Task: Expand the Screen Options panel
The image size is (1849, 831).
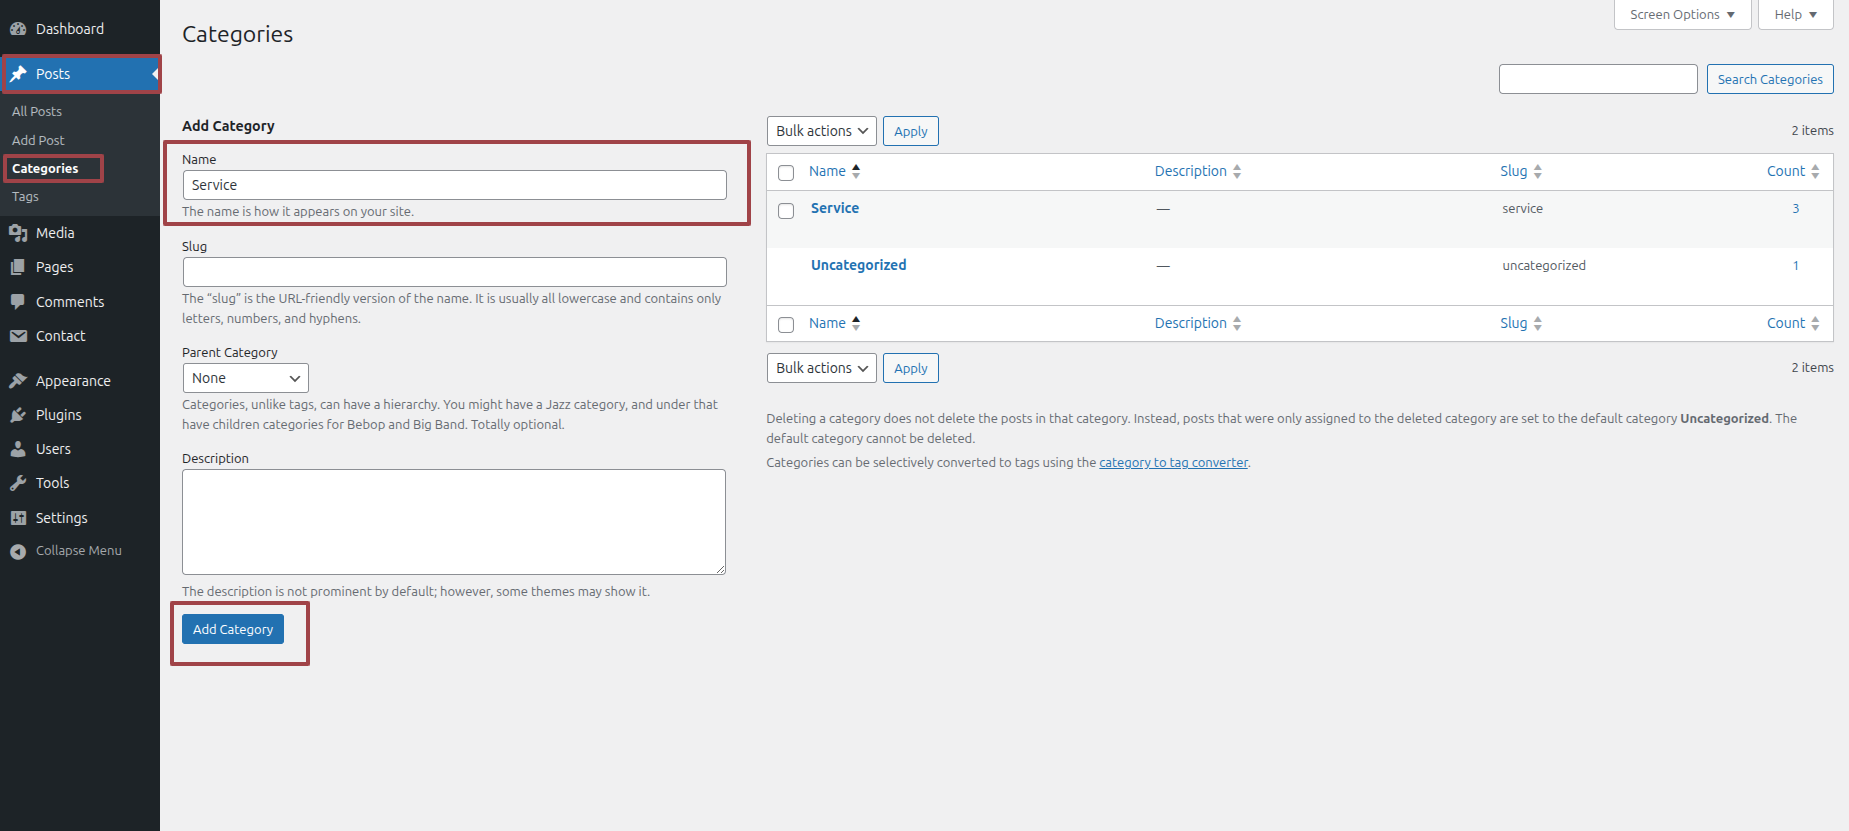Action: (x=1682, y=15)
